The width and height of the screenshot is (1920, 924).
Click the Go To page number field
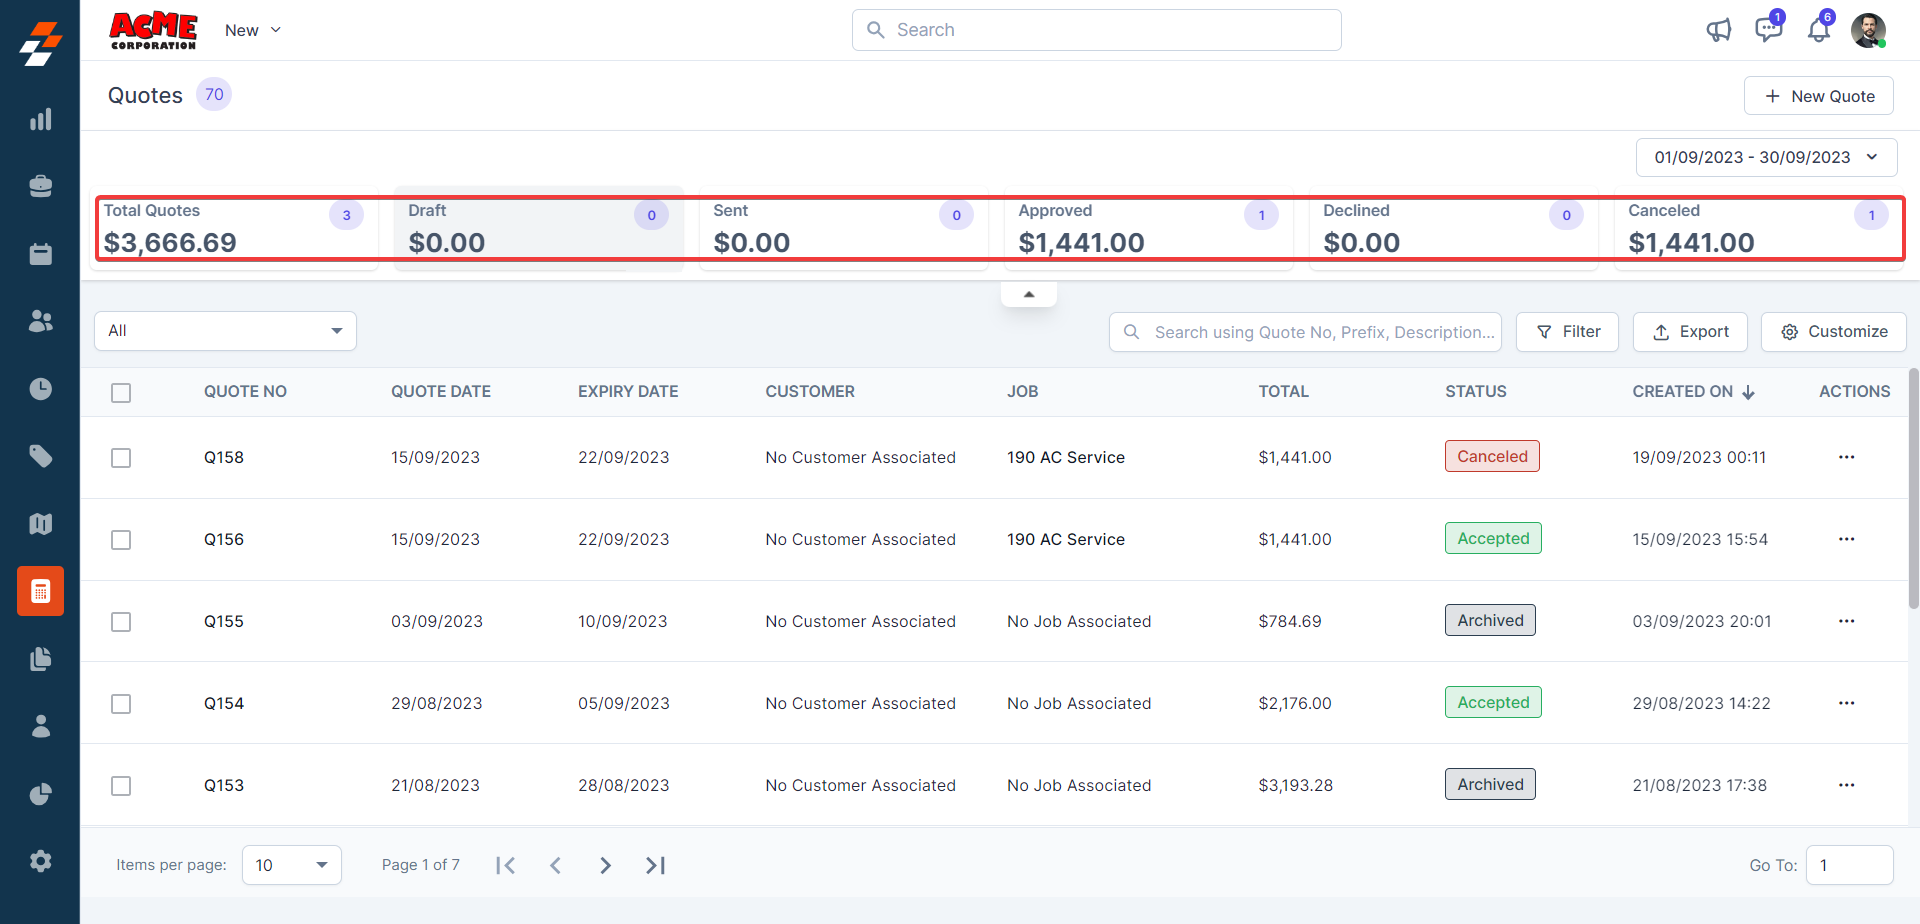click(1849, 865)
